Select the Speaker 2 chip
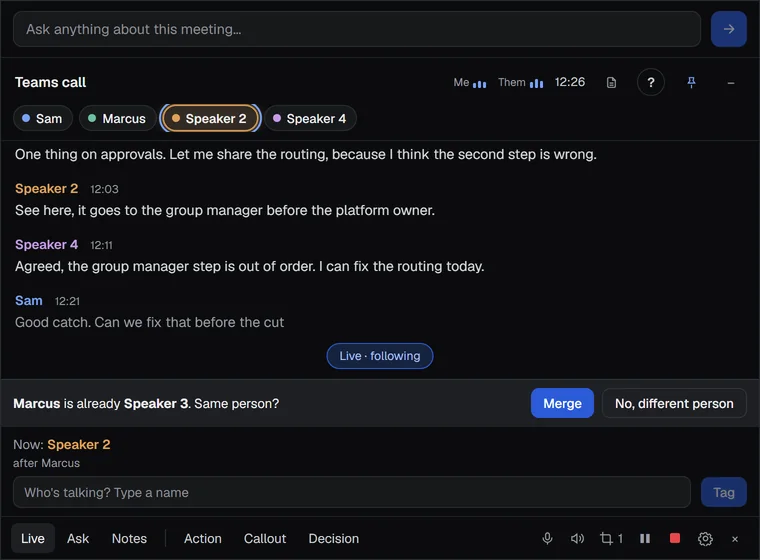Viewport: 760px width, 560px height. point(210,118)
